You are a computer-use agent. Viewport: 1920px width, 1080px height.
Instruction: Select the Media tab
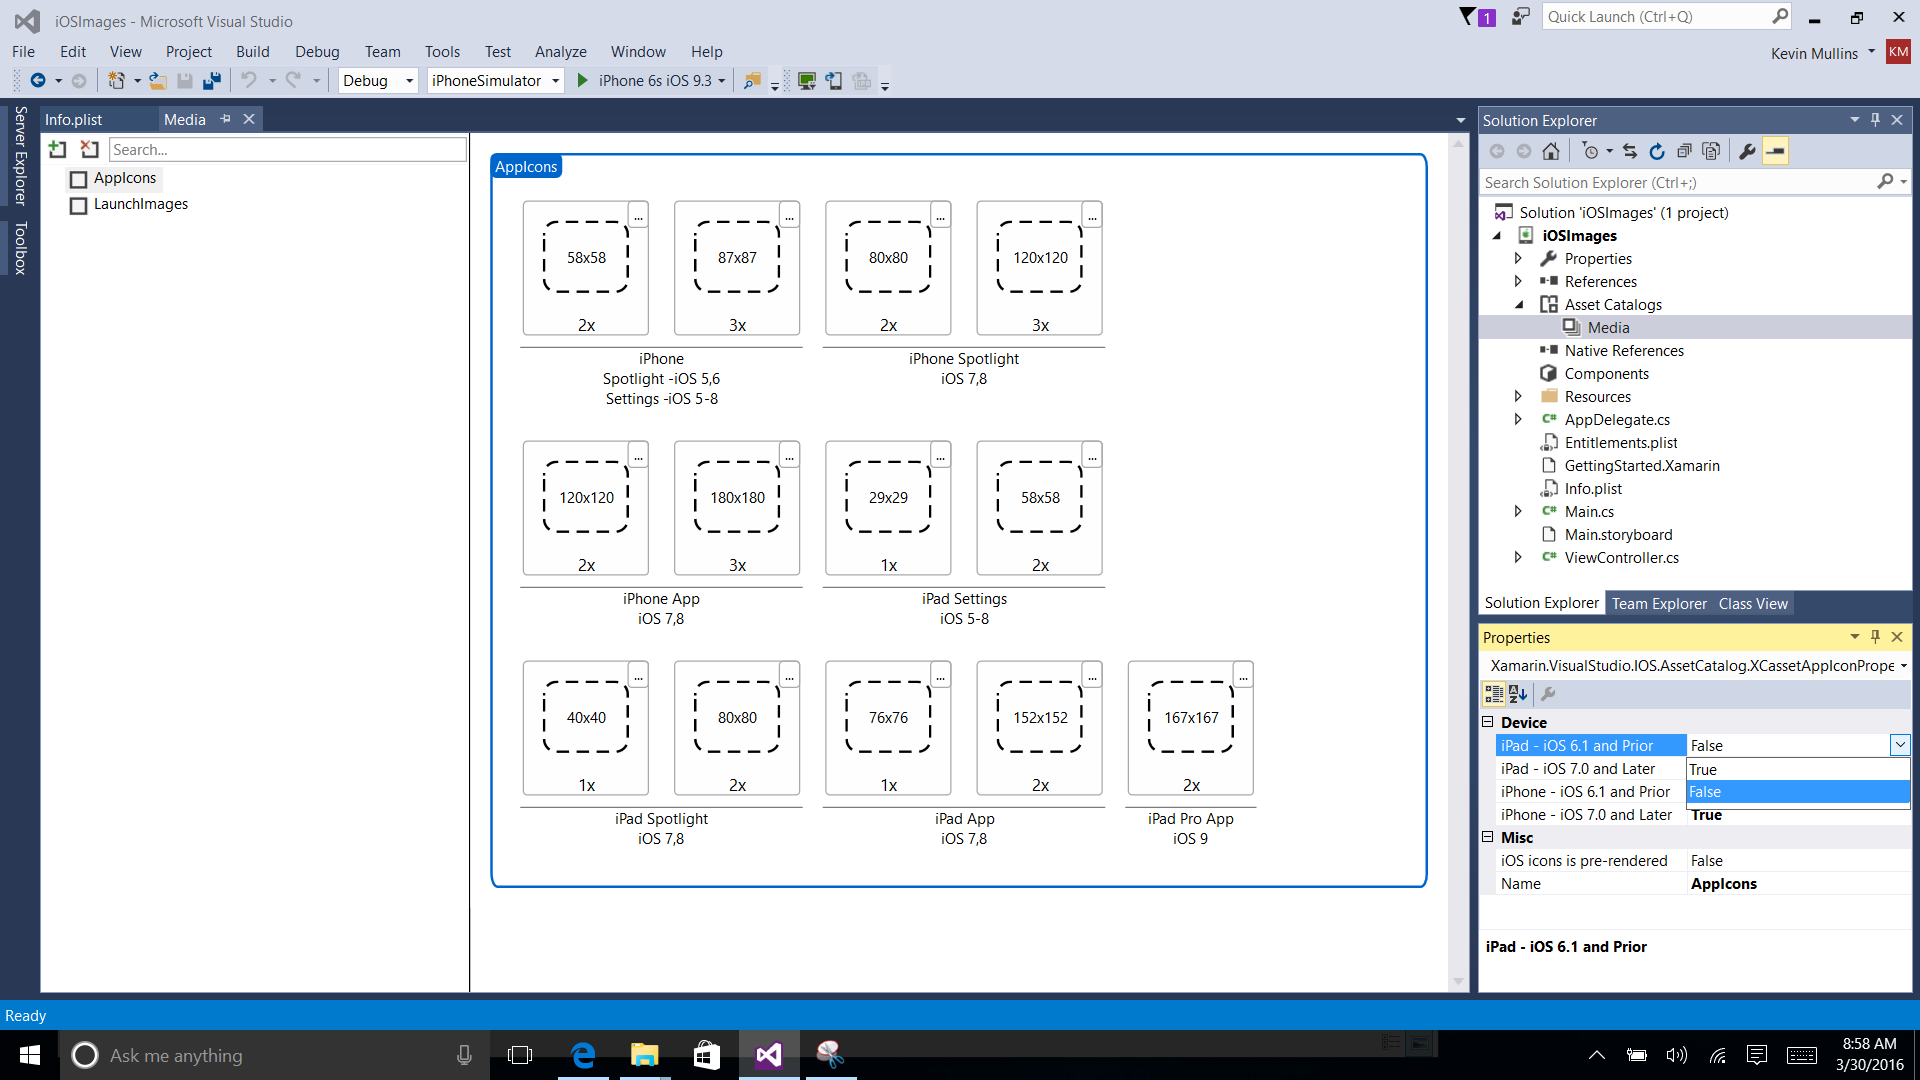tap(185, 119)
